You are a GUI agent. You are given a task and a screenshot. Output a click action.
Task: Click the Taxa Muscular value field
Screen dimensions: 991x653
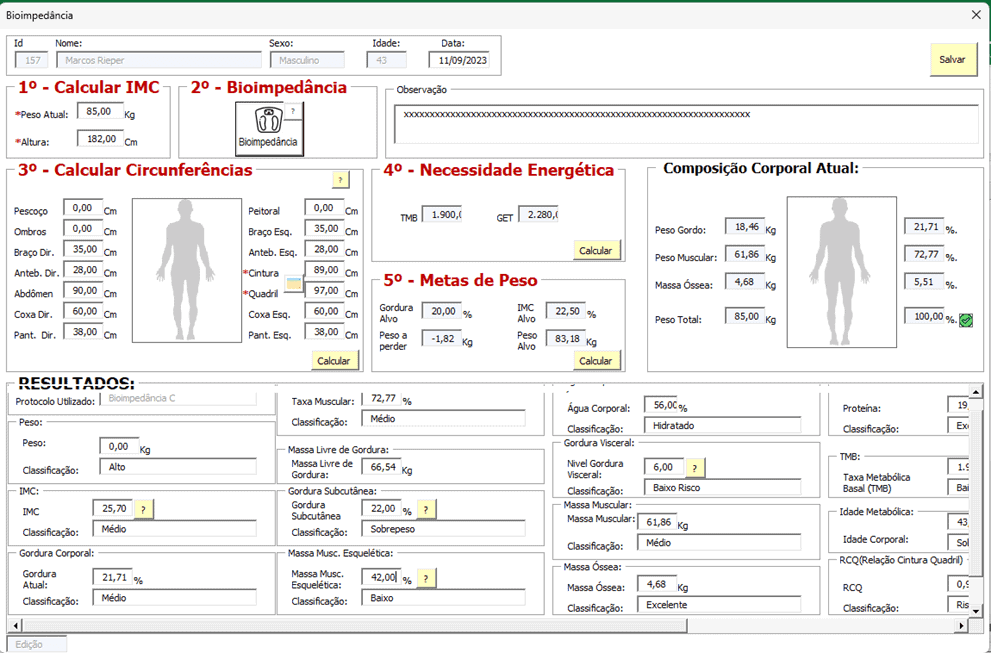[382, 399]
